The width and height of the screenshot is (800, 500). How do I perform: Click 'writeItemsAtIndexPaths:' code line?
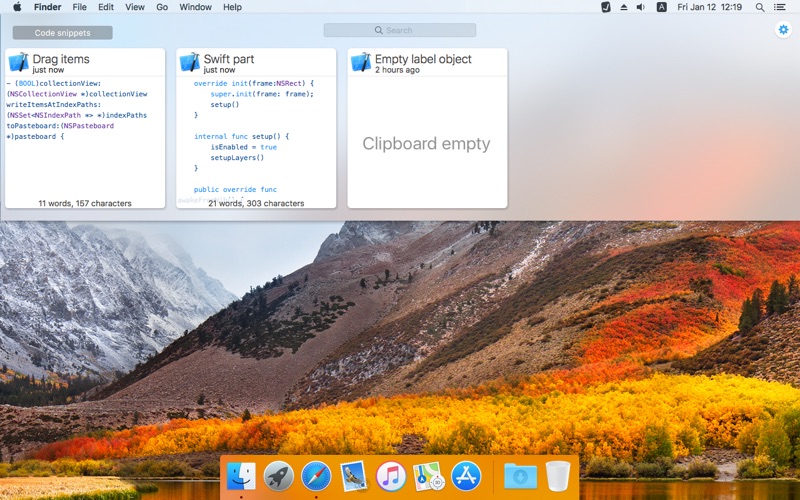(54, 105)
